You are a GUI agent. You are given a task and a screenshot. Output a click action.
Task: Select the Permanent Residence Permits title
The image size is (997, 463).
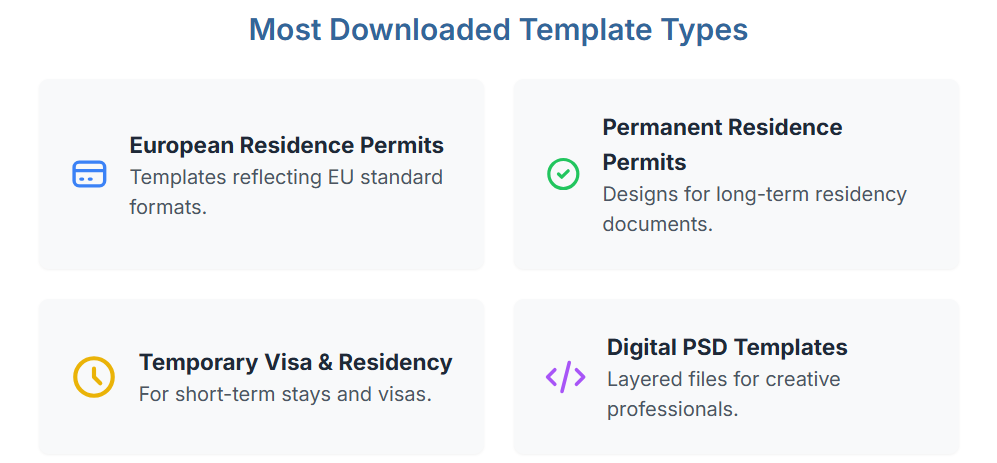click(722, 128)
